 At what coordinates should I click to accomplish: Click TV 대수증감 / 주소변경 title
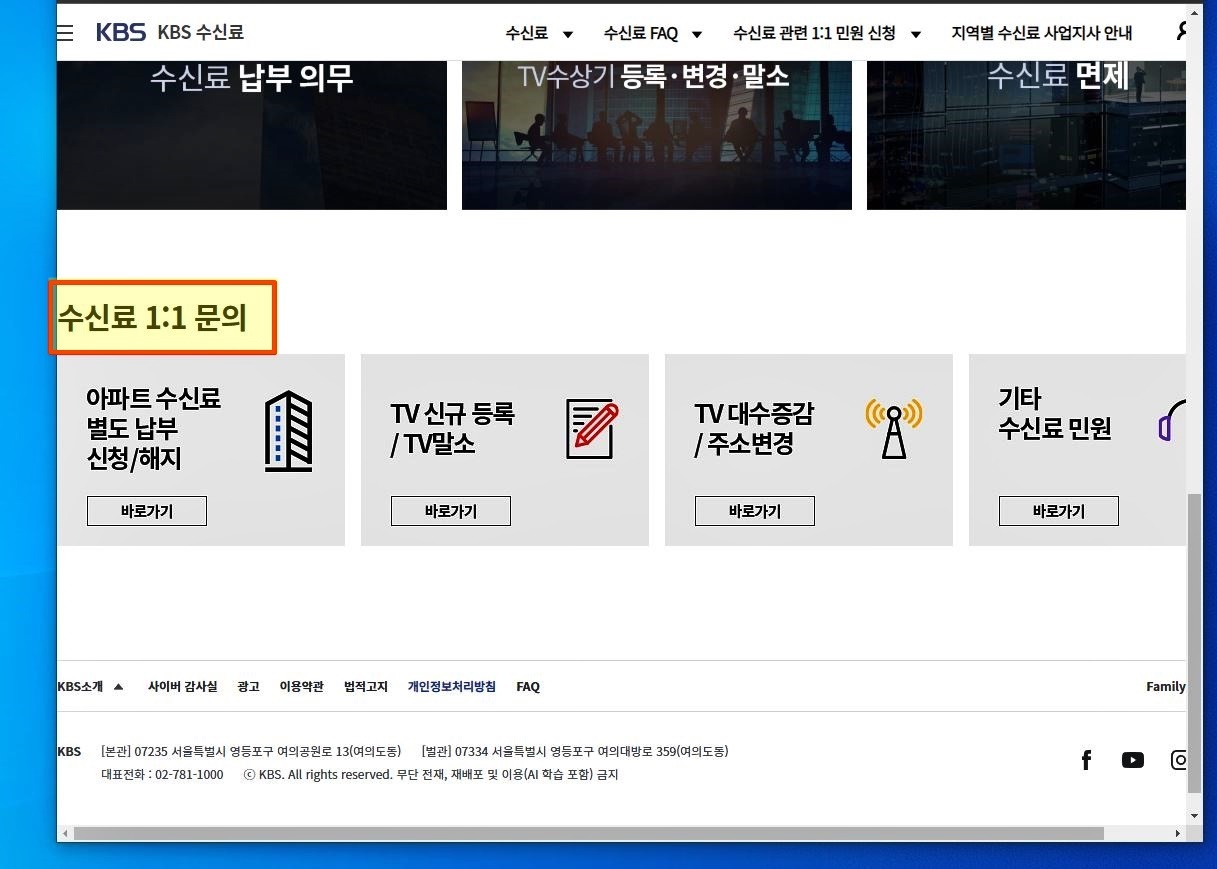(x=754, y=429)
